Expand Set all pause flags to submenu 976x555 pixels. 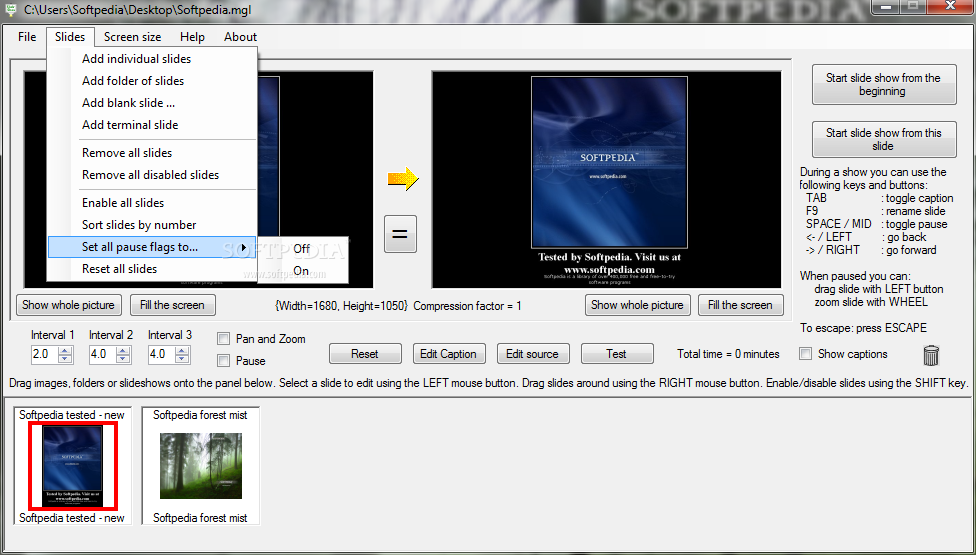152,247
